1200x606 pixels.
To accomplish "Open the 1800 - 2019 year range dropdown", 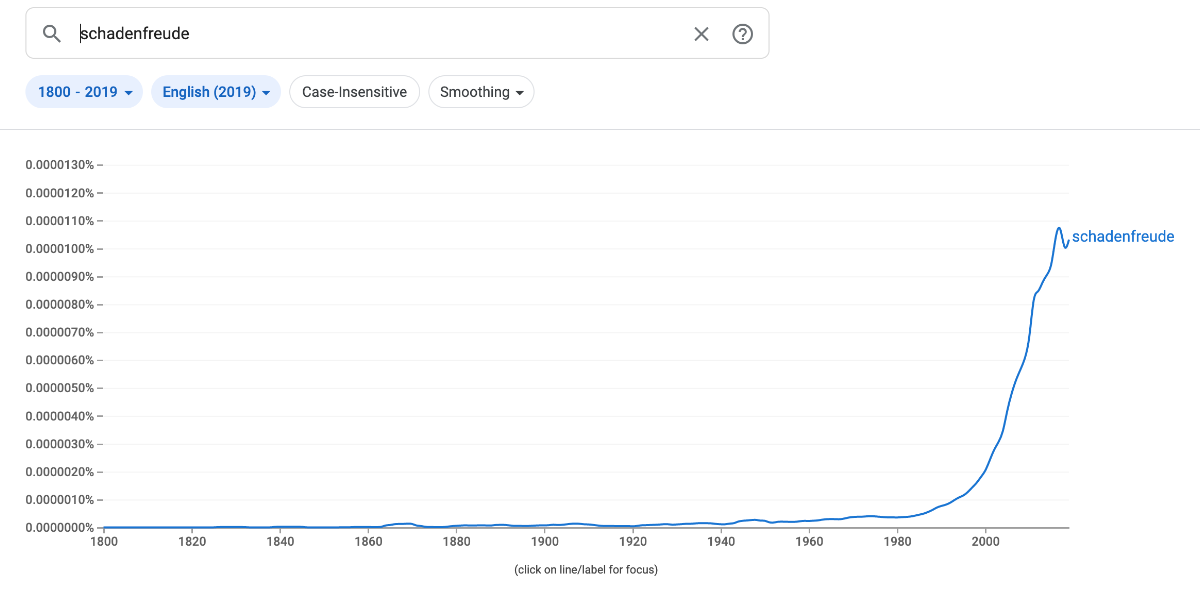I will pos(84,92).
